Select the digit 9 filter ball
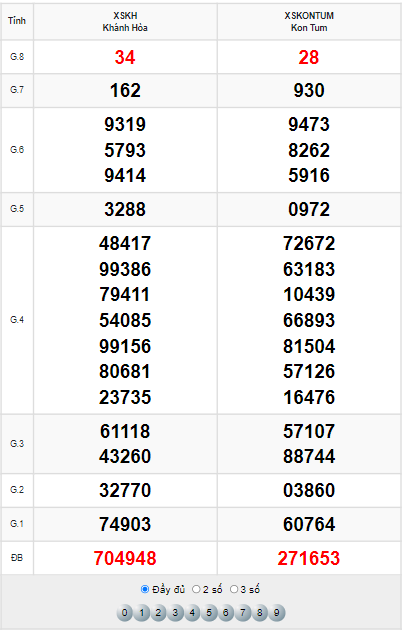Viewport: 403px width, 633px height. click(277, 612)
